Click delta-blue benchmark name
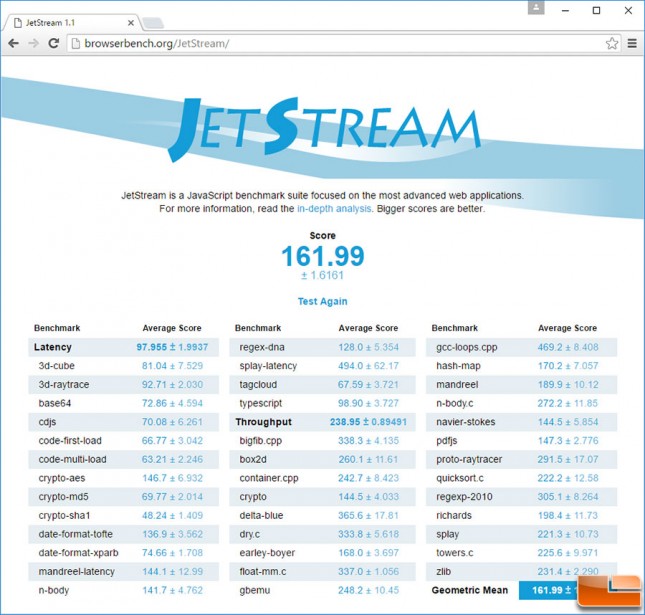 click(261, 515)
